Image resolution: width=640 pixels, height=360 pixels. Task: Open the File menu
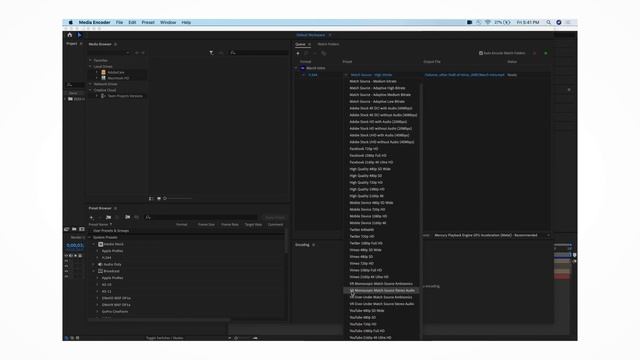pos(120,22)
